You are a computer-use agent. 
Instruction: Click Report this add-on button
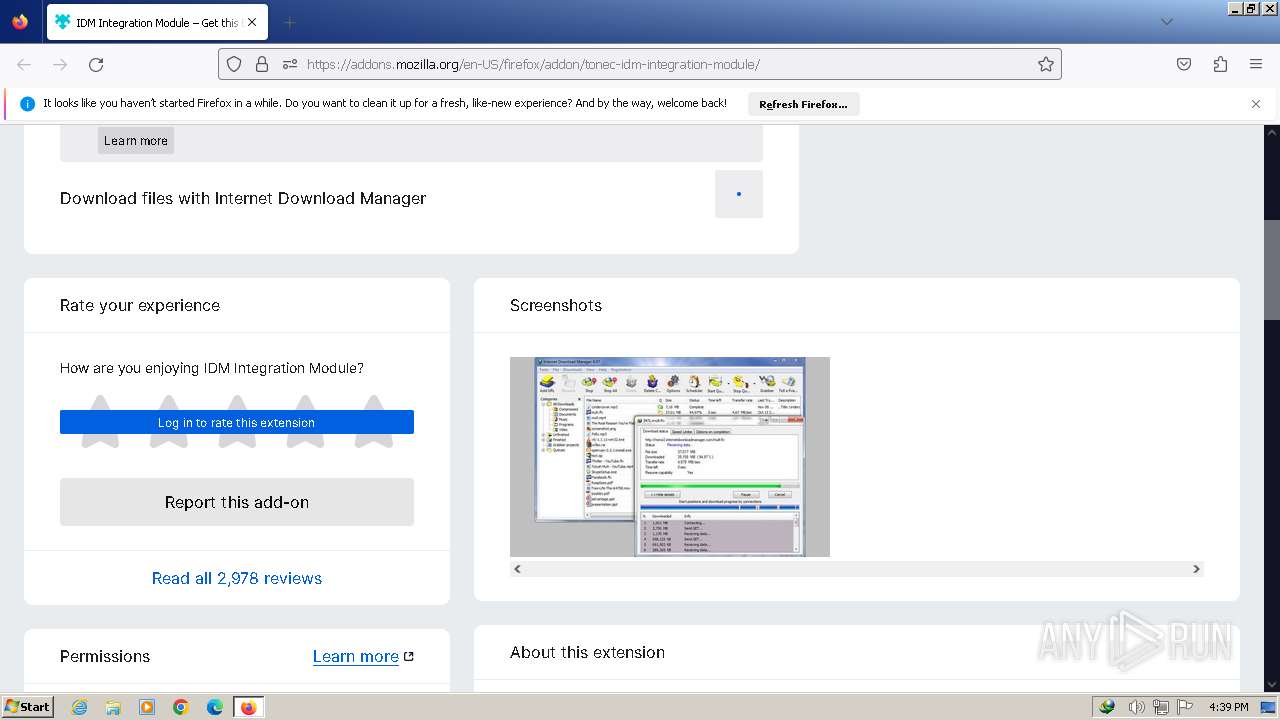pos(237,502)
